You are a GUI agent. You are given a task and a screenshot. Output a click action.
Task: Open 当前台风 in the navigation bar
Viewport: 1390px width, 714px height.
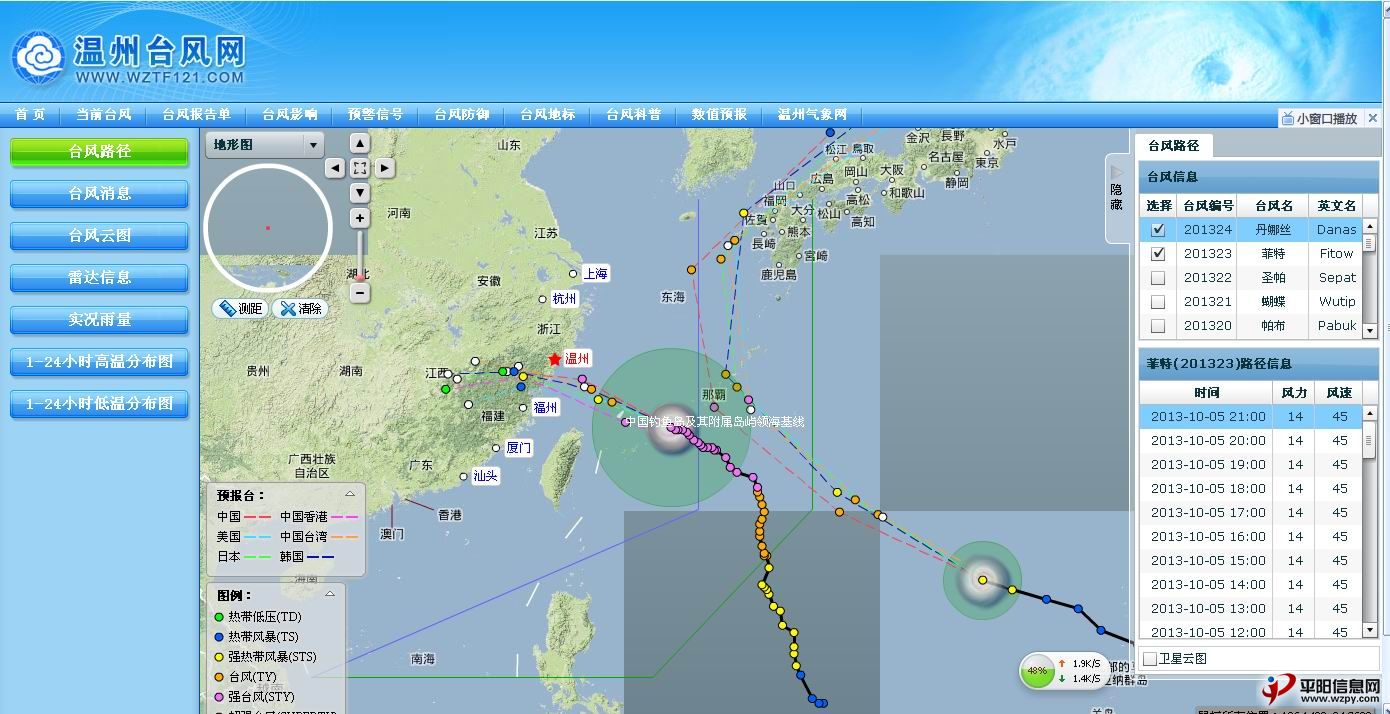[x=104, y=115]
